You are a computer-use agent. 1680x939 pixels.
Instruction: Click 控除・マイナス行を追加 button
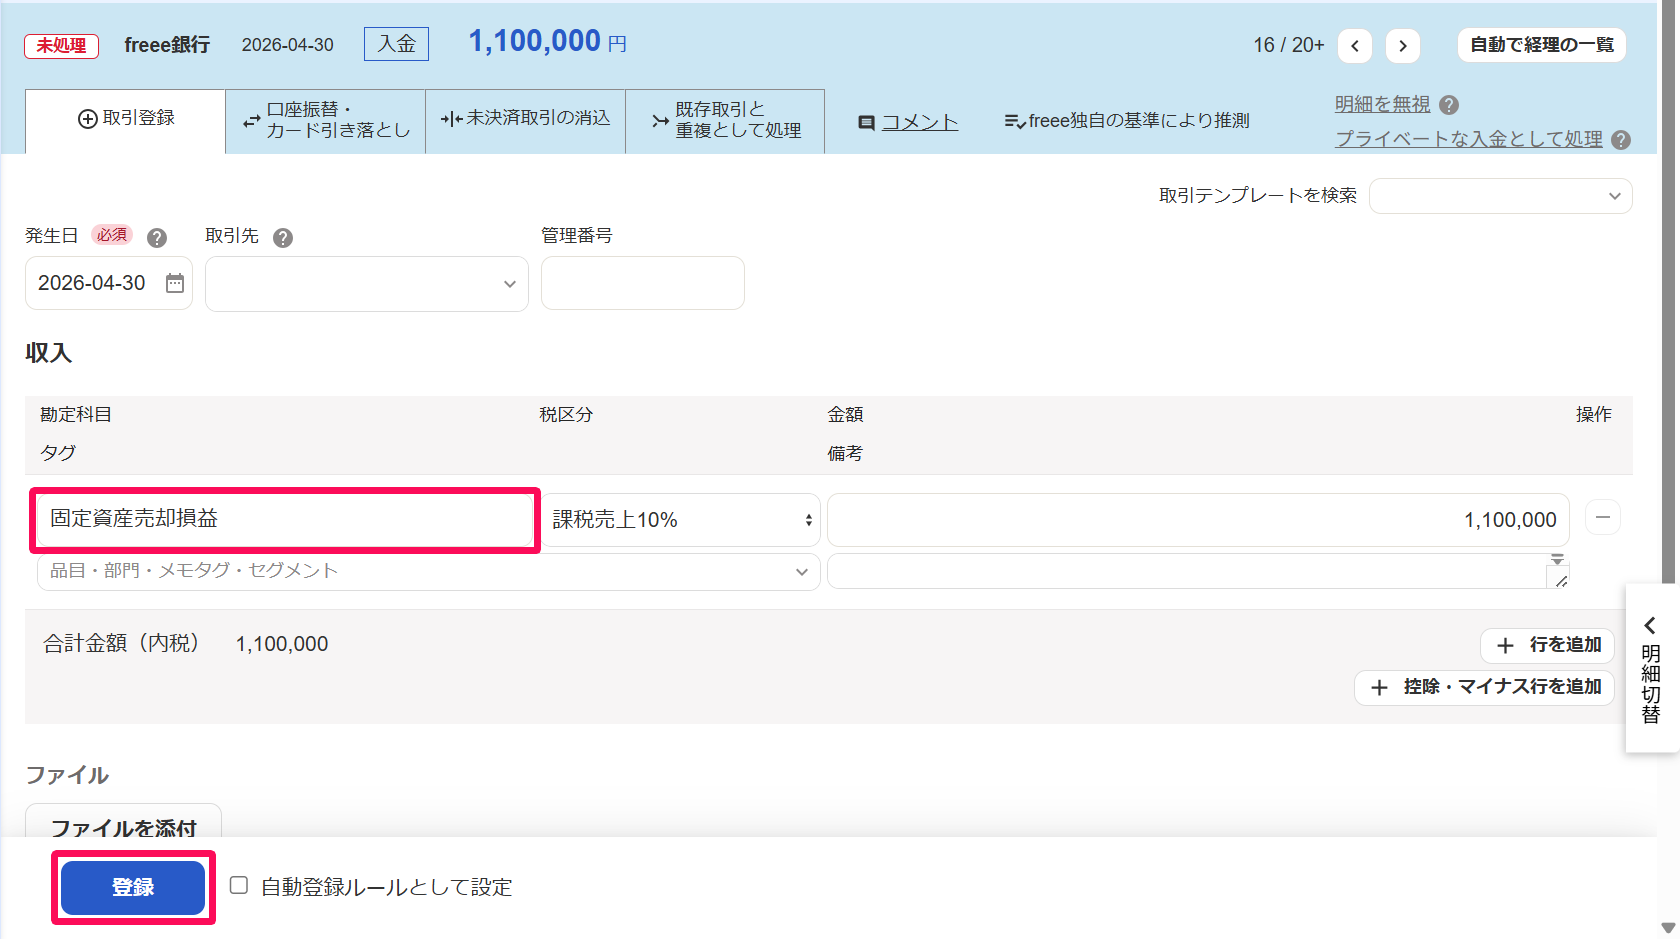(x=1484, y=687)
